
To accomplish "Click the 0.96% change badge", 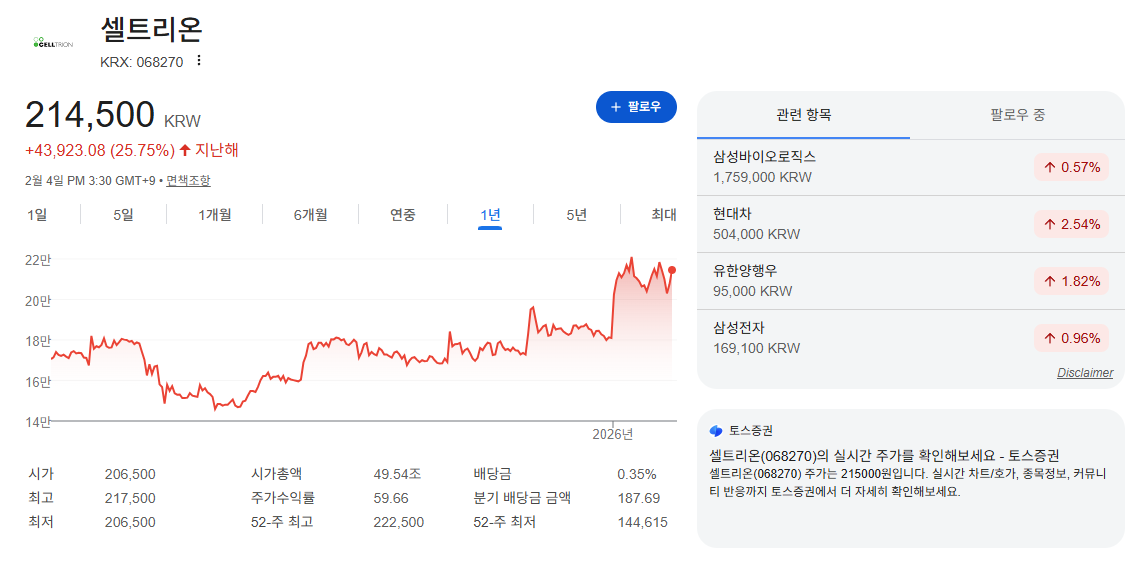I will (x=1072, y=338).
